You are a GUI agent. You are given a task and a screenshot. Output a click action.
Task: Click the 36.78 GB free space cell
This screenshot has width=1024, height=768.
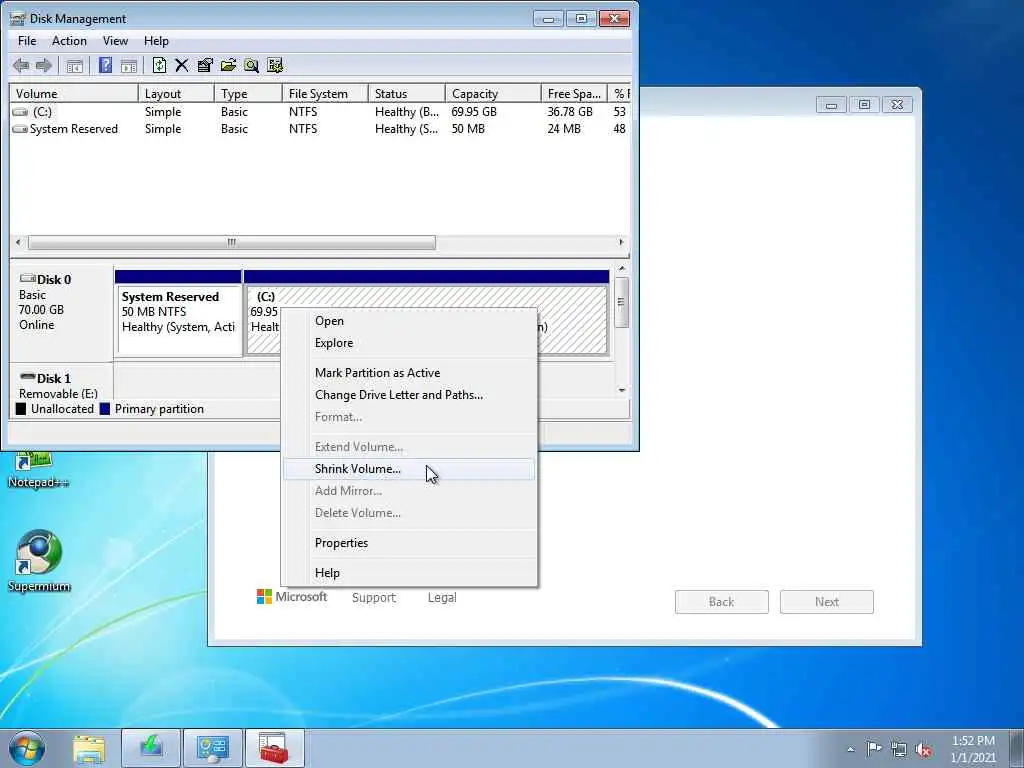pyautogui.click(x=570, y=112)
